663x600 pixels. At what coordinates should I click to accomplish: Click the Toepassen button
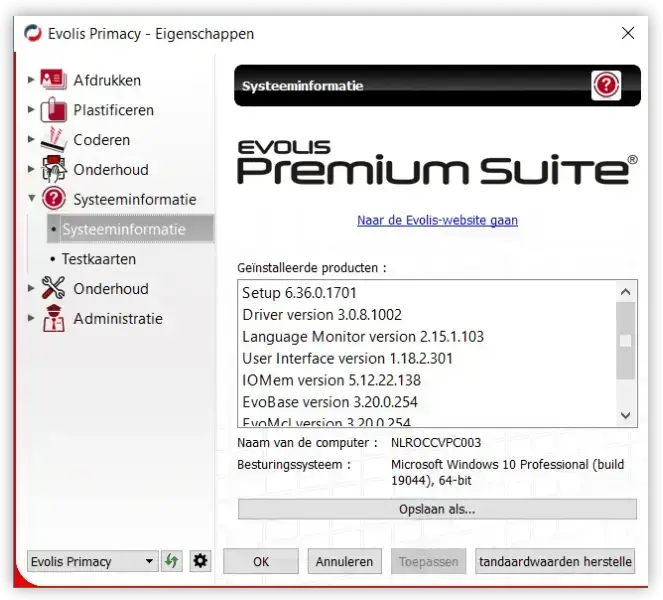click(x=428, y=562)
